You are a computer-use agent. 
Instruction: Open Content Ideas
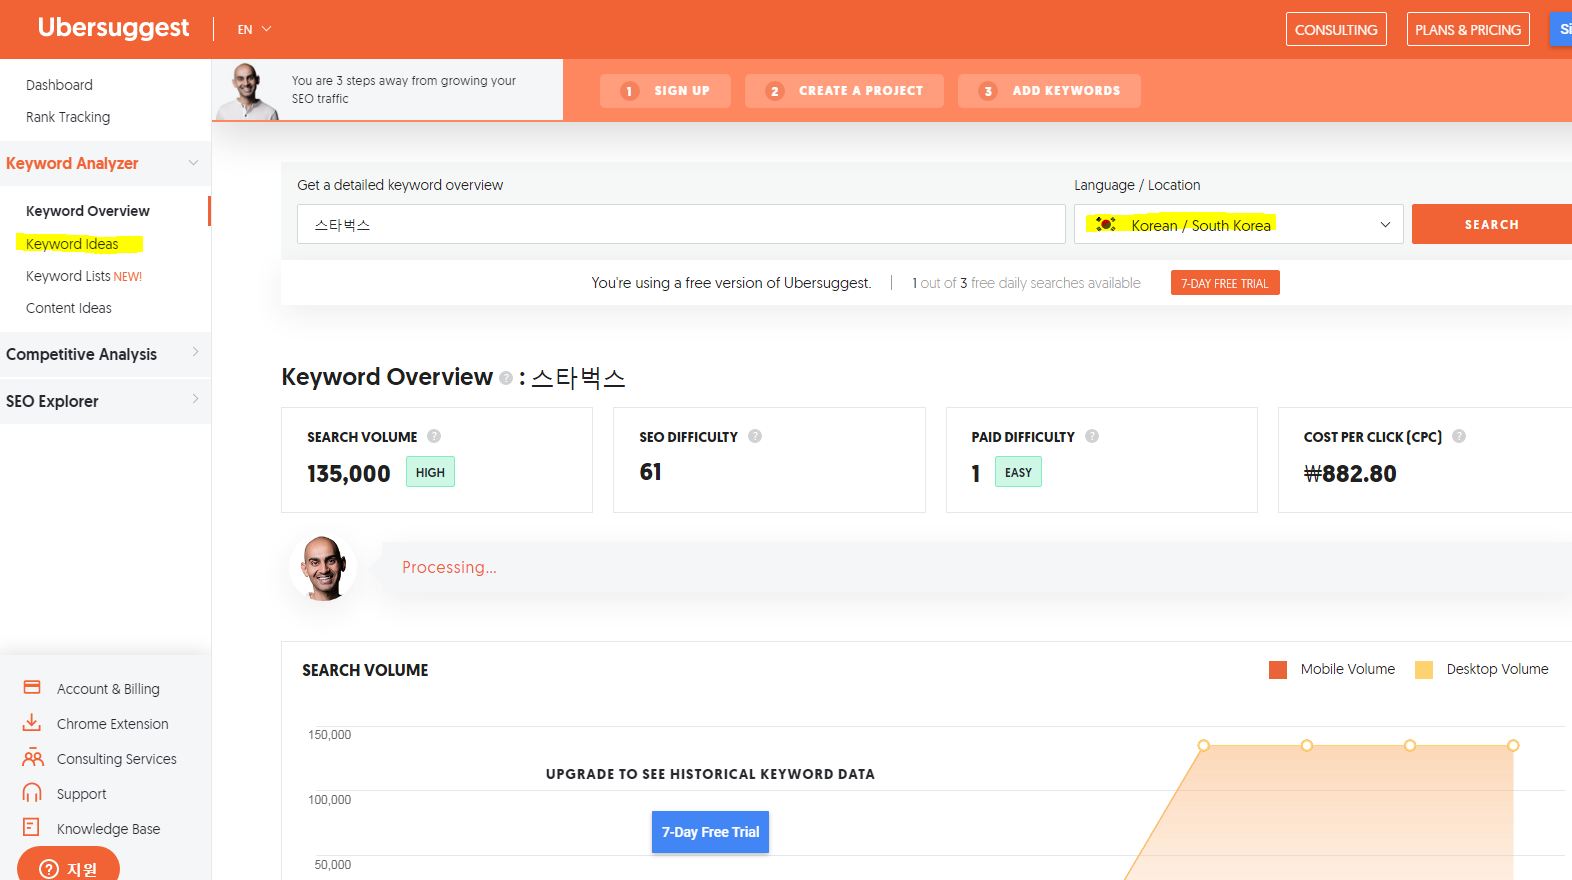(x=69, y=308)
